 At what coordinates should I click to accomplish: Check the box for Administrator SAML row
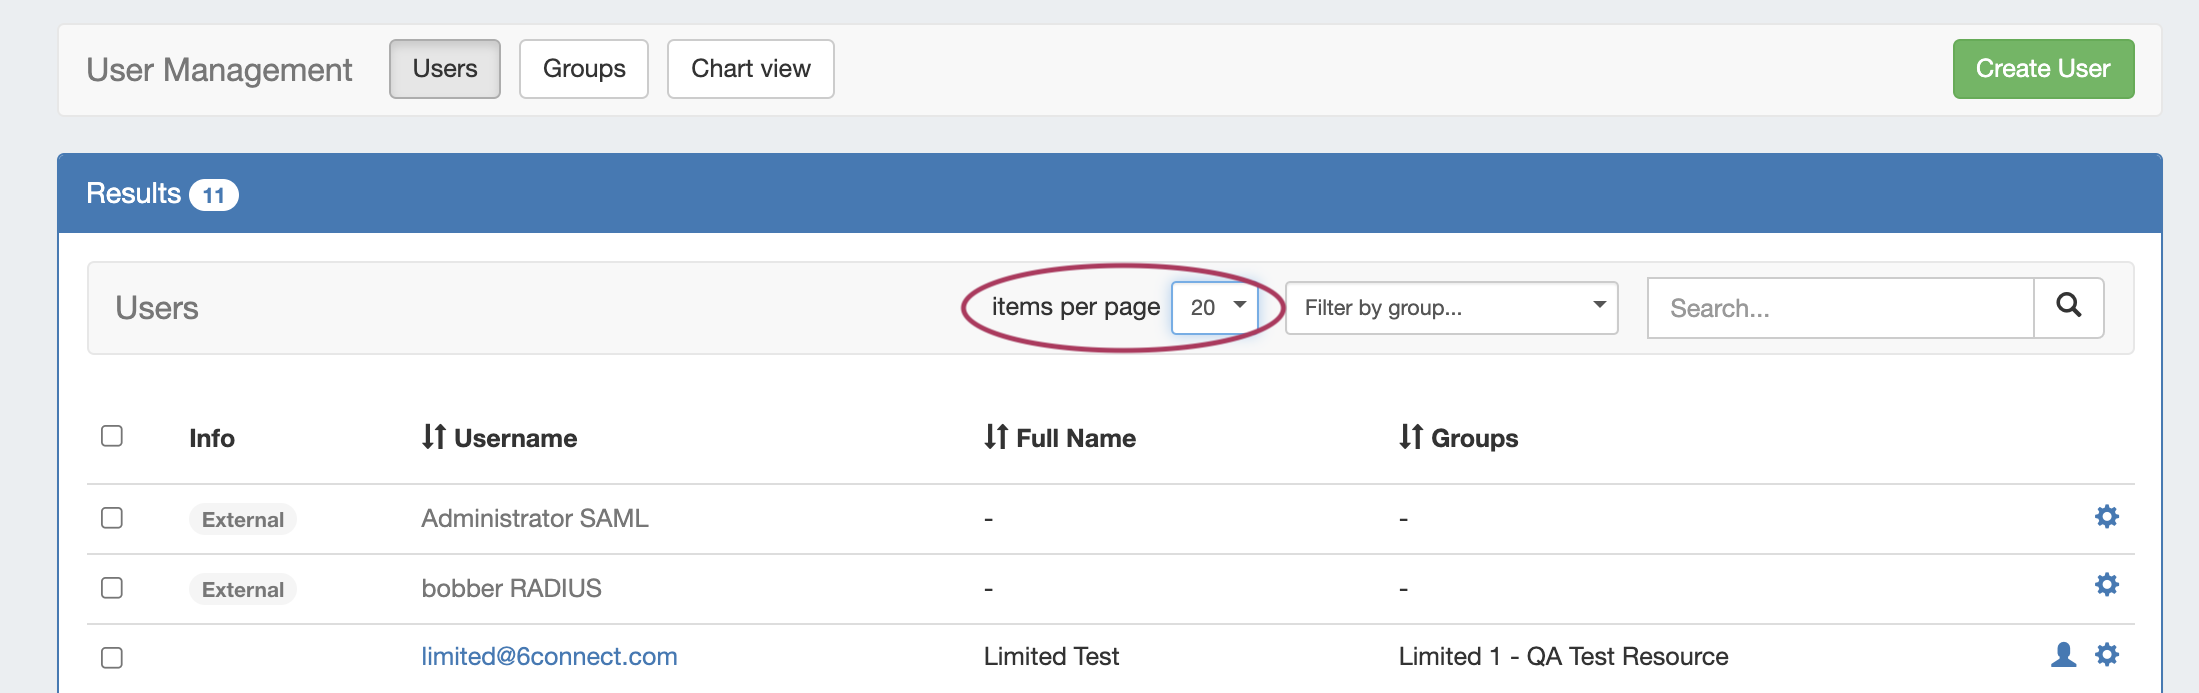pos(112,518)
